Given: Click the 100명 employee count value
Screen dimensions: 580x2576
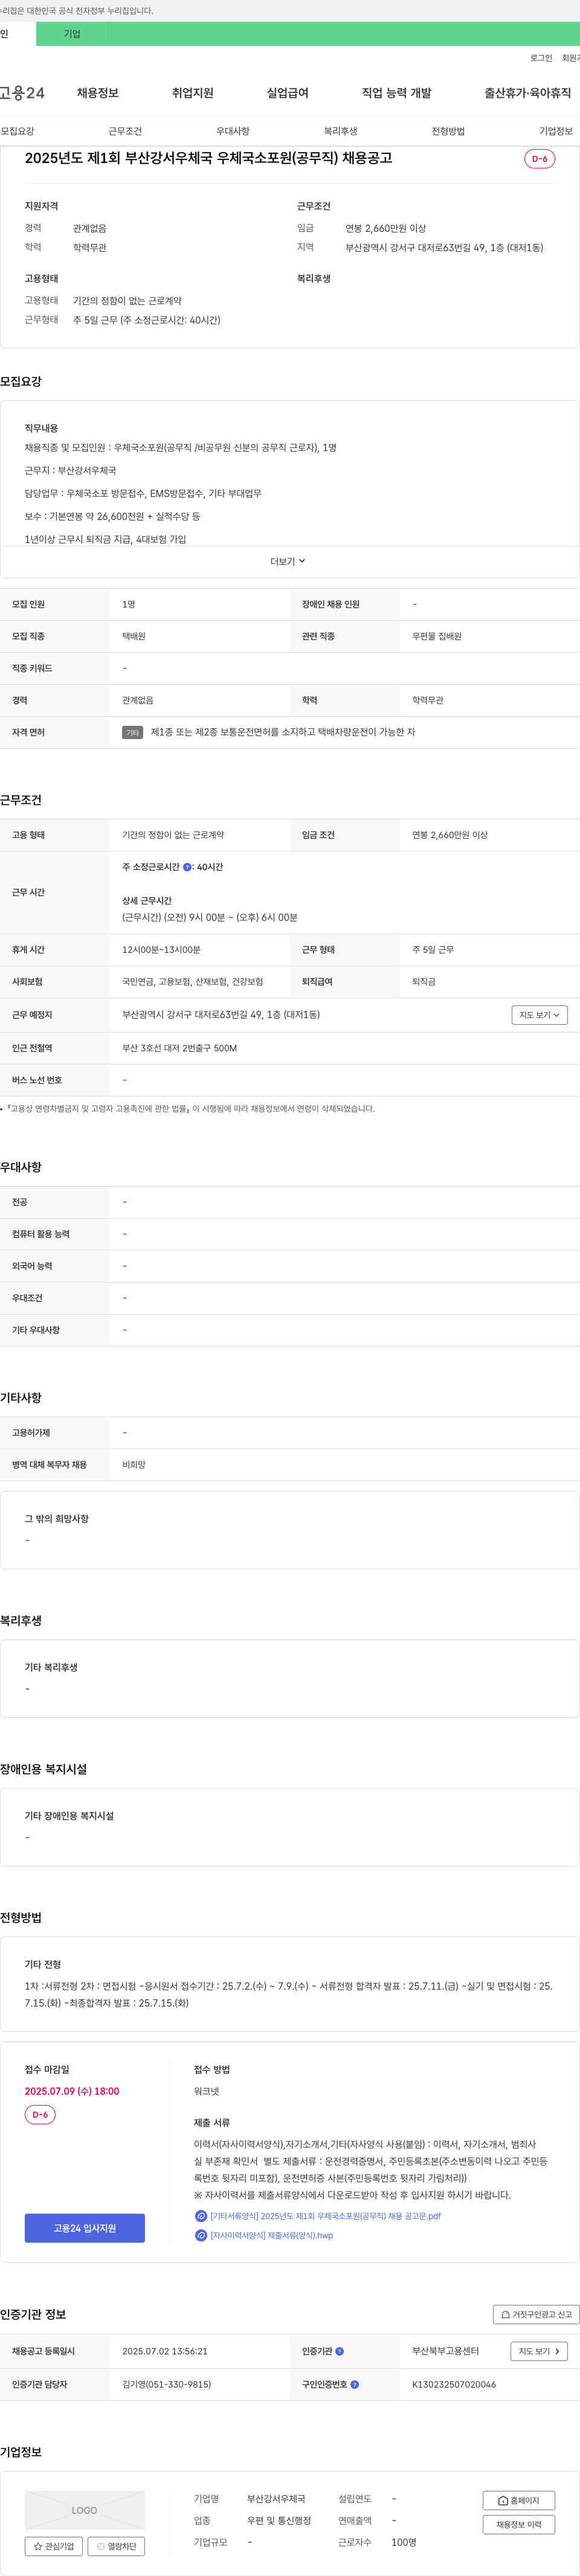Looking at the screenshot, I should [404, 2542].
